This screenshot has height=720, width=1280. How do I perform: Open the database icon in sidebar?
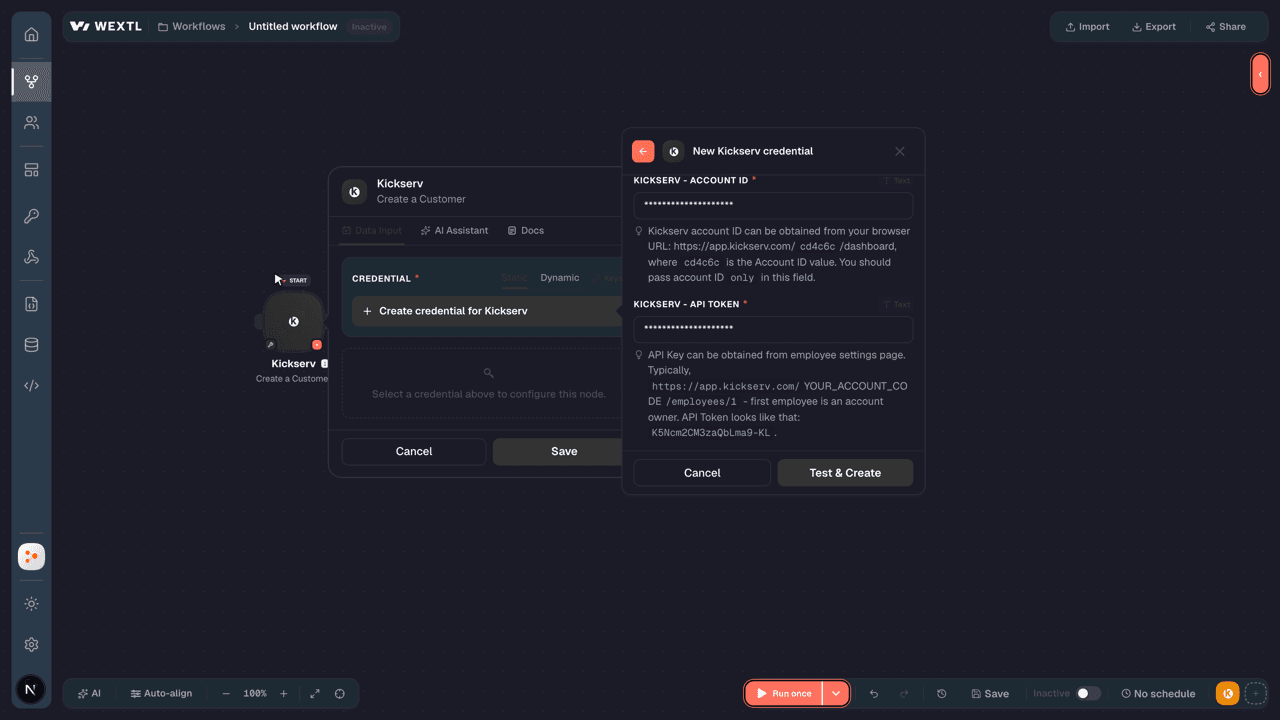tap(31, 345)
